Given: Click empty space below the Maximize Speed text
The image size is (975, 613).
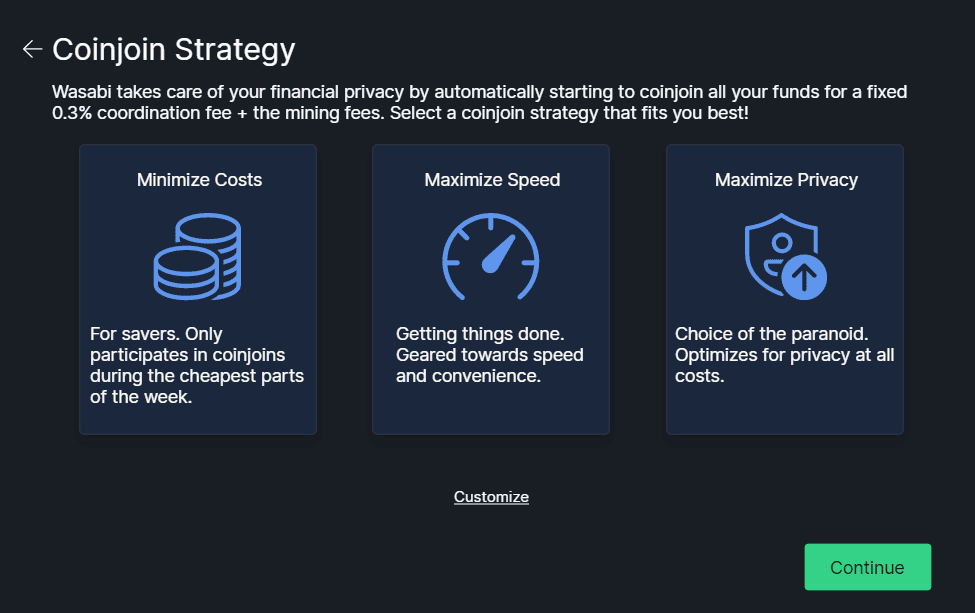Looking at the screenshot, I should 491,410.
